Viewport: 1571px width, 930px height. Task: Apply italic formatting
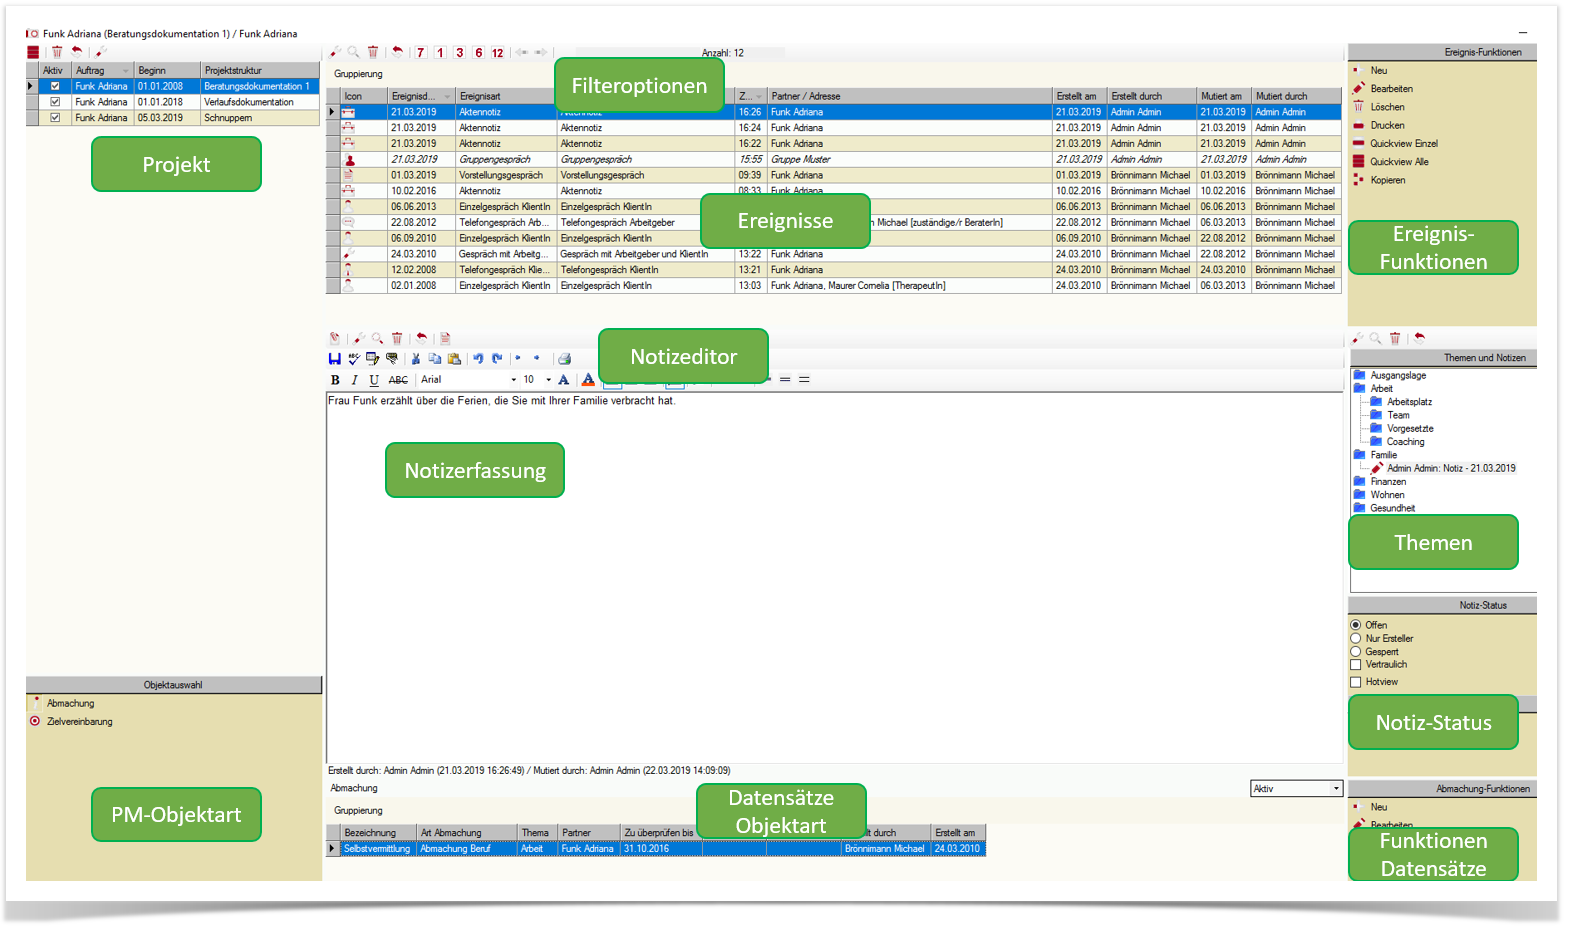pos(354,380)
